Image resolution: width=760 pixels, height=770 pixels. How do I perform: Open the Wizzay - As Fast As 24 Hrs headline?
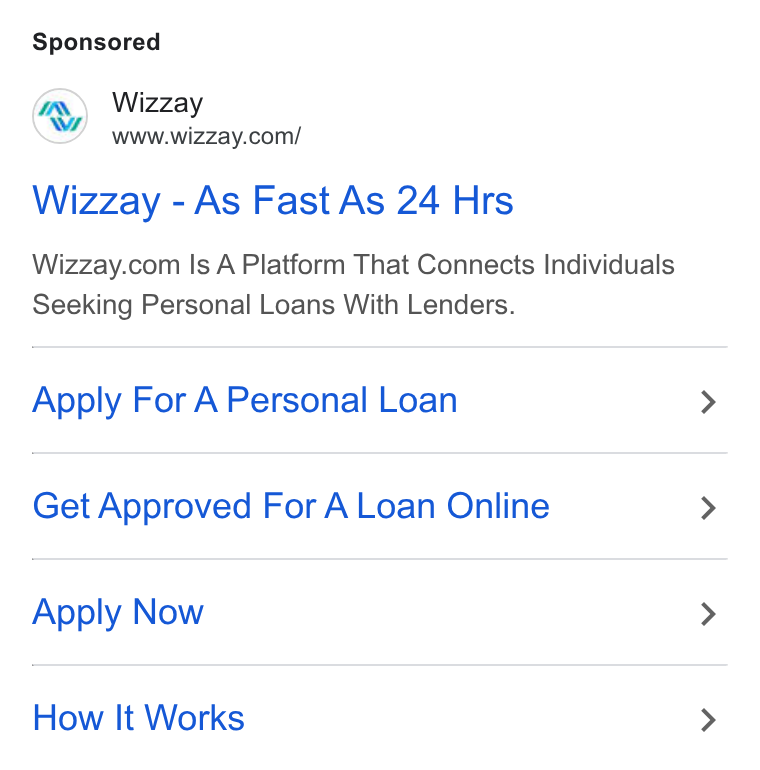tap(273, 201)
